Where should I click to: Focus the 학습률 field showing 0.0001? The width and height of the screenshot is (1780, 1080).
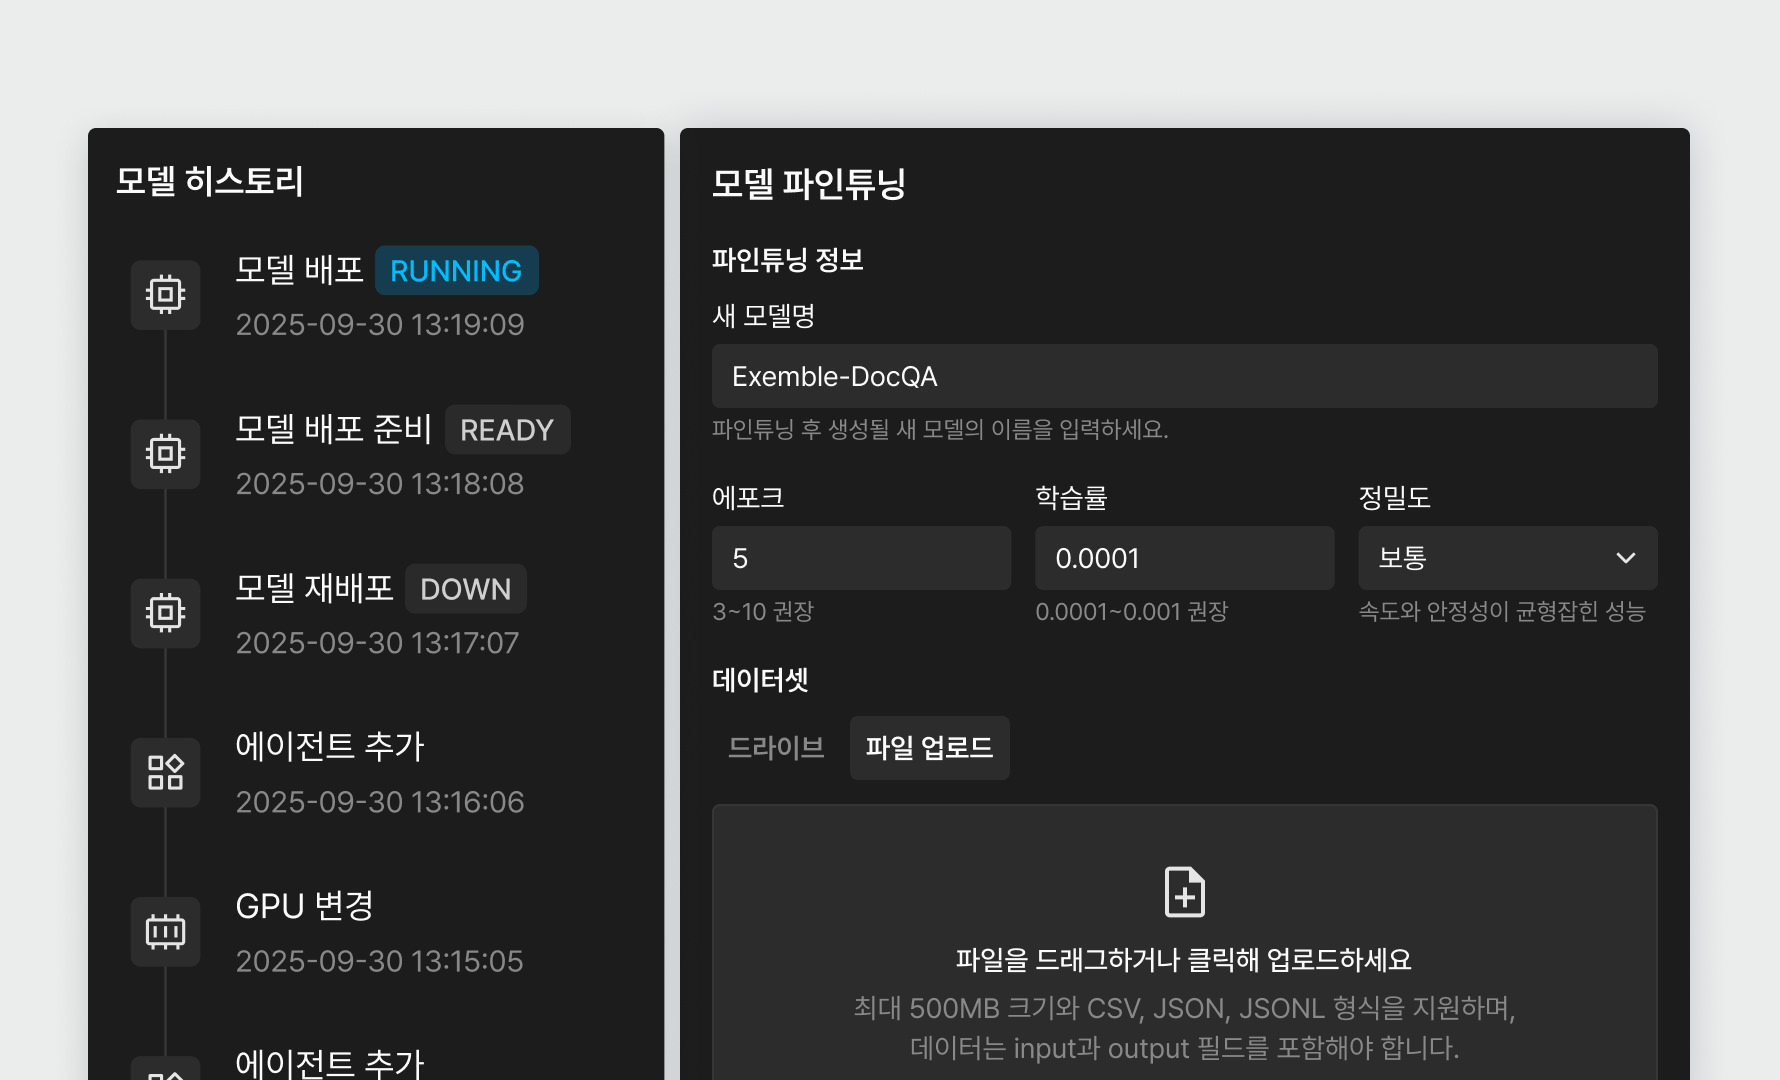(x=1184, y=558)
